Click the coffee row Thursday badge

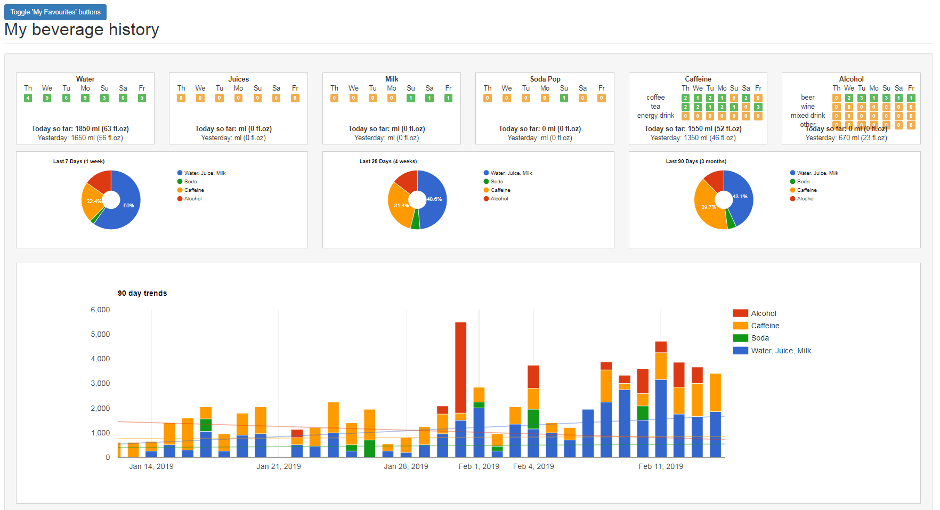pyautogui.click(x=685, y=98)
